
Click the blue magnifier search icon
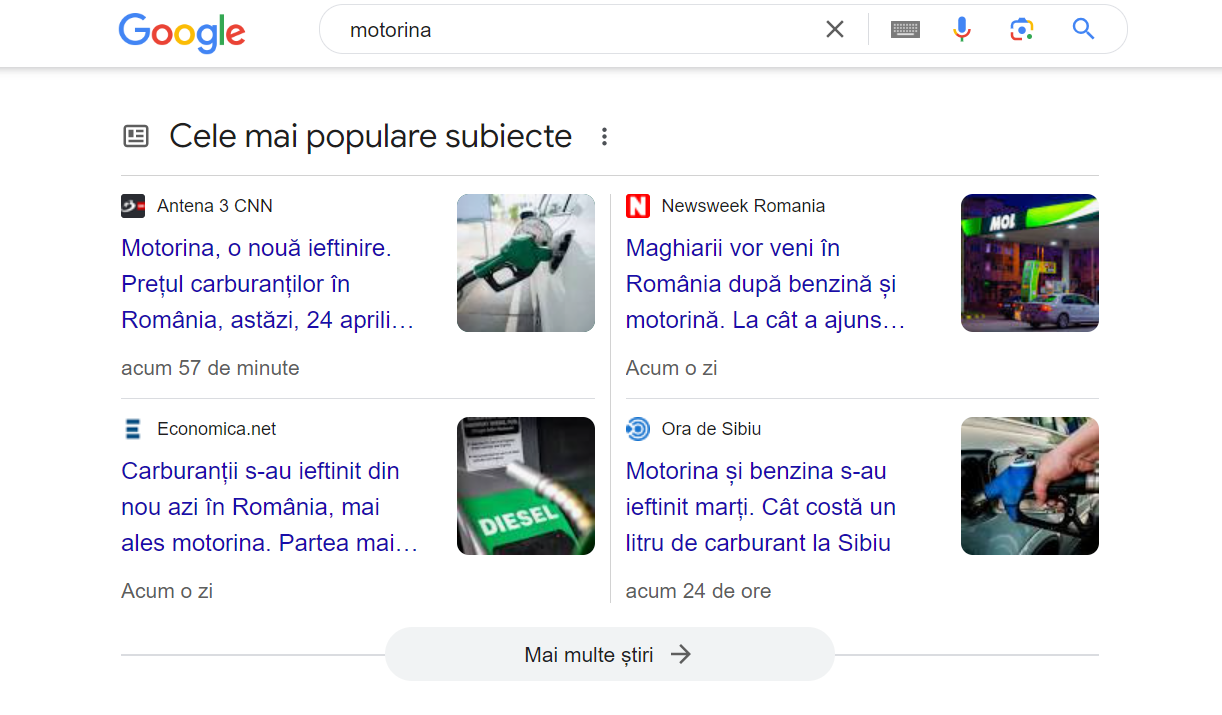click(x=1084, y=29)
